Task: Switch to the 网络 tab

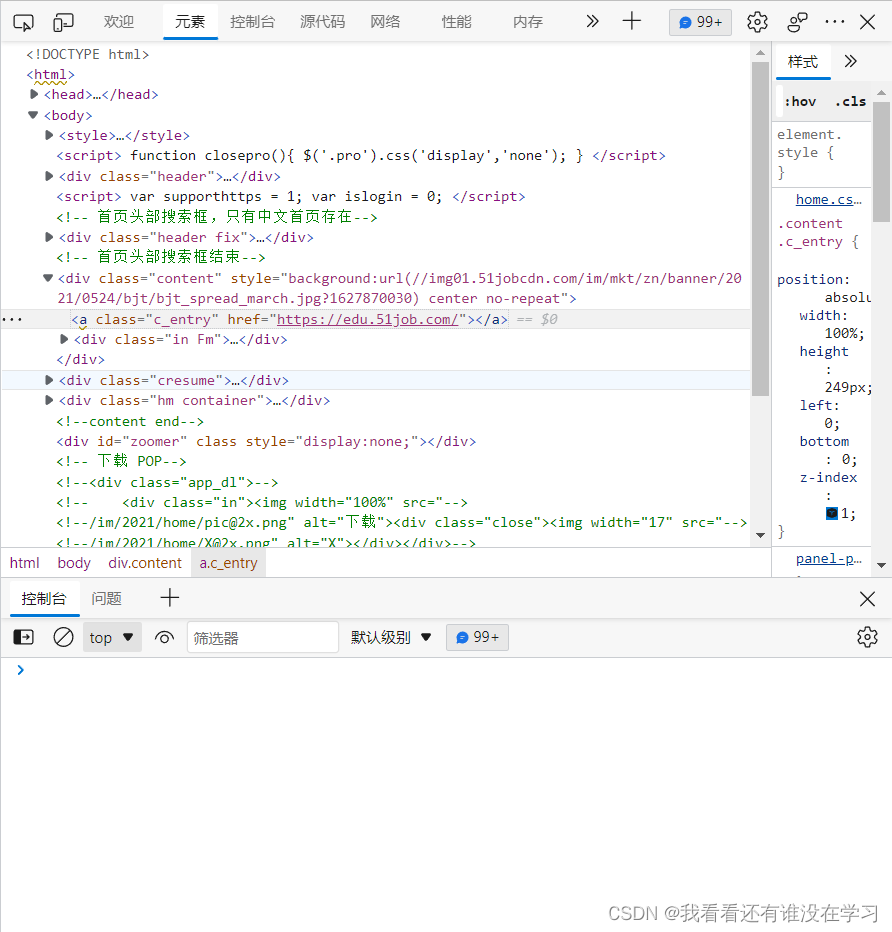Action: (x=386, y=22)
